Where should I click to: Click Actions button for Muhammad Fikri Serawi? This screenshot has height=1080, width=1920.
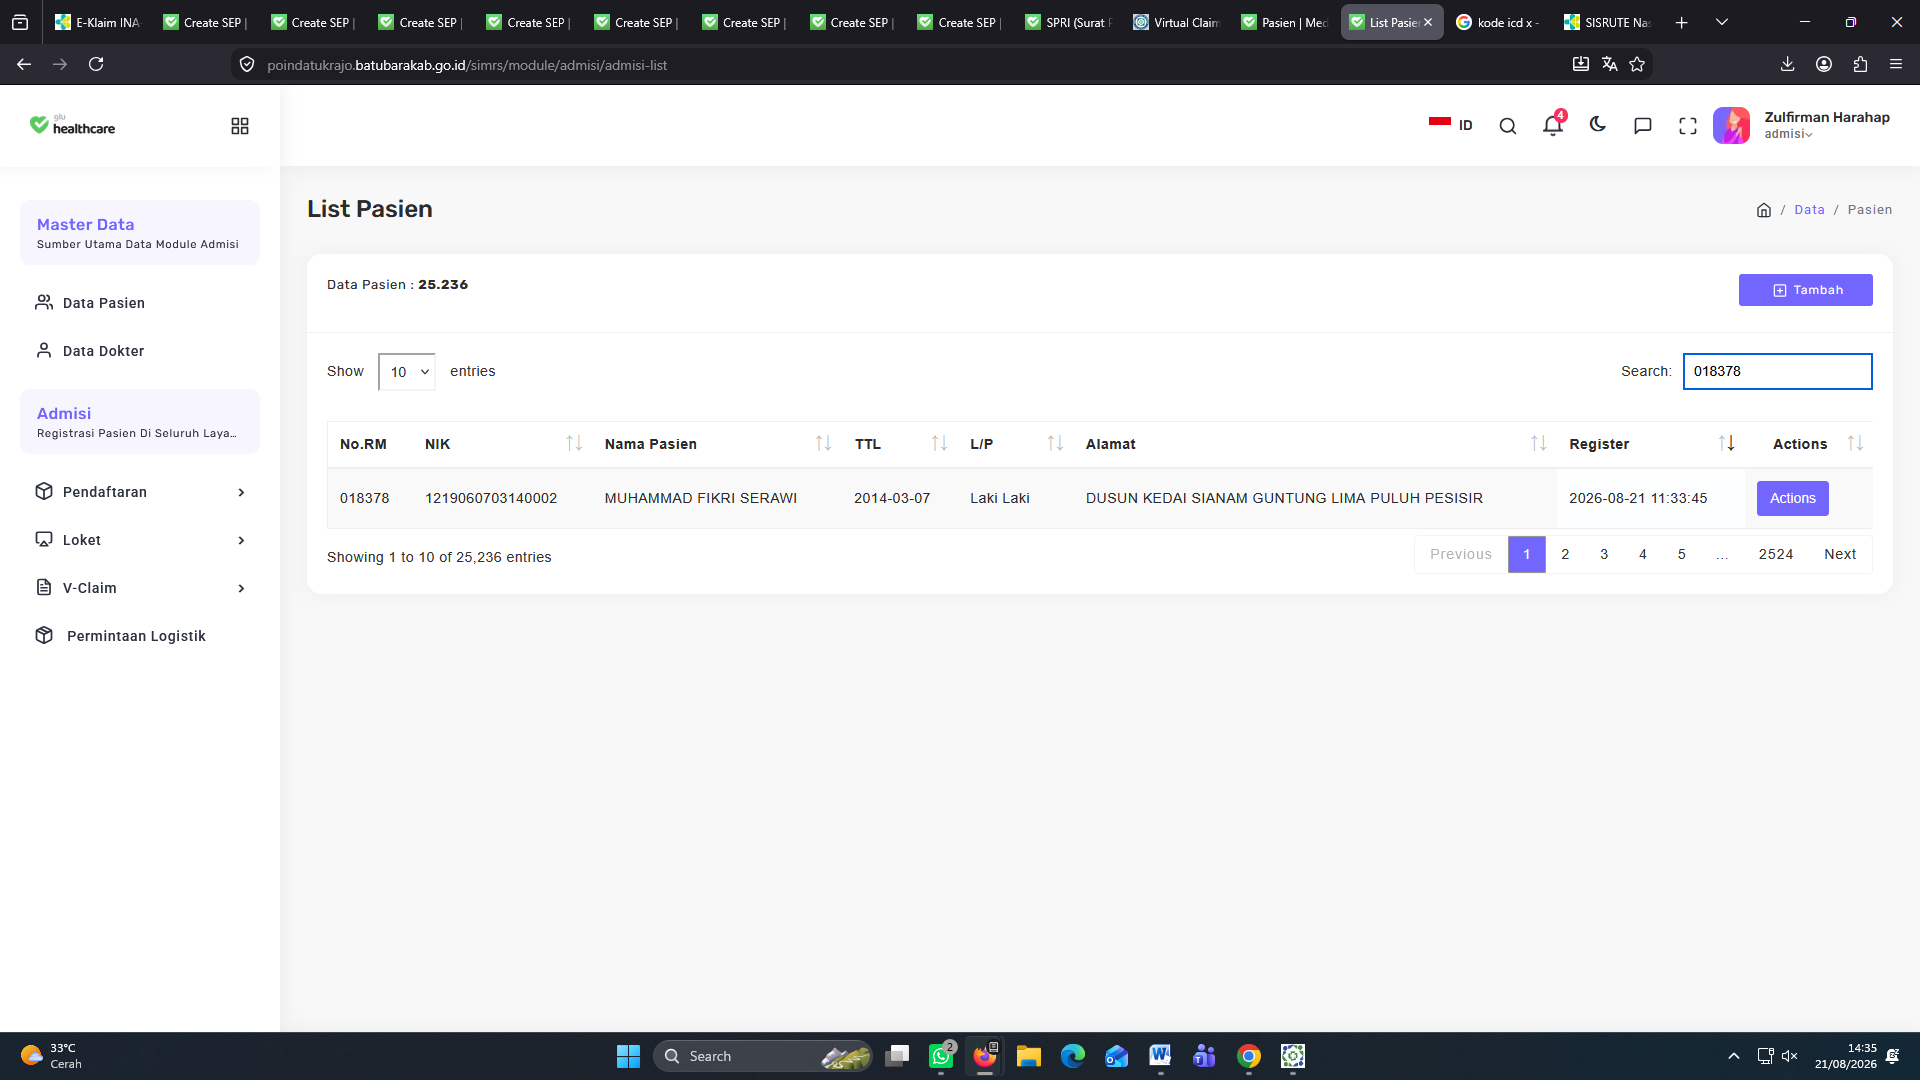click(1792, 498)
